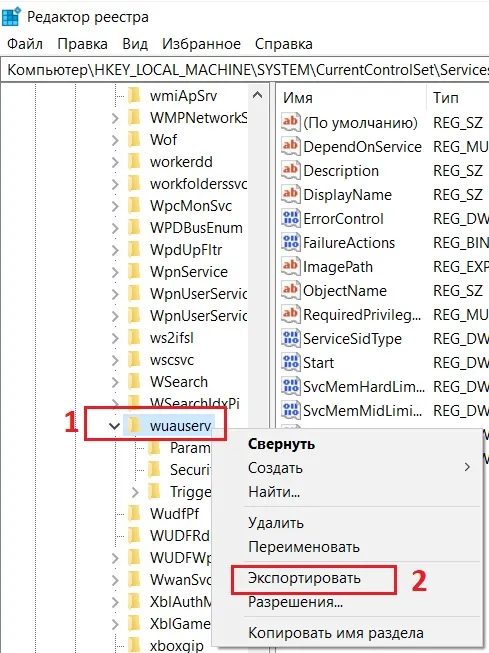This screenshot has height=653, width=489.
Task: Click the workerdd folder icon
Action: [134, 162]
